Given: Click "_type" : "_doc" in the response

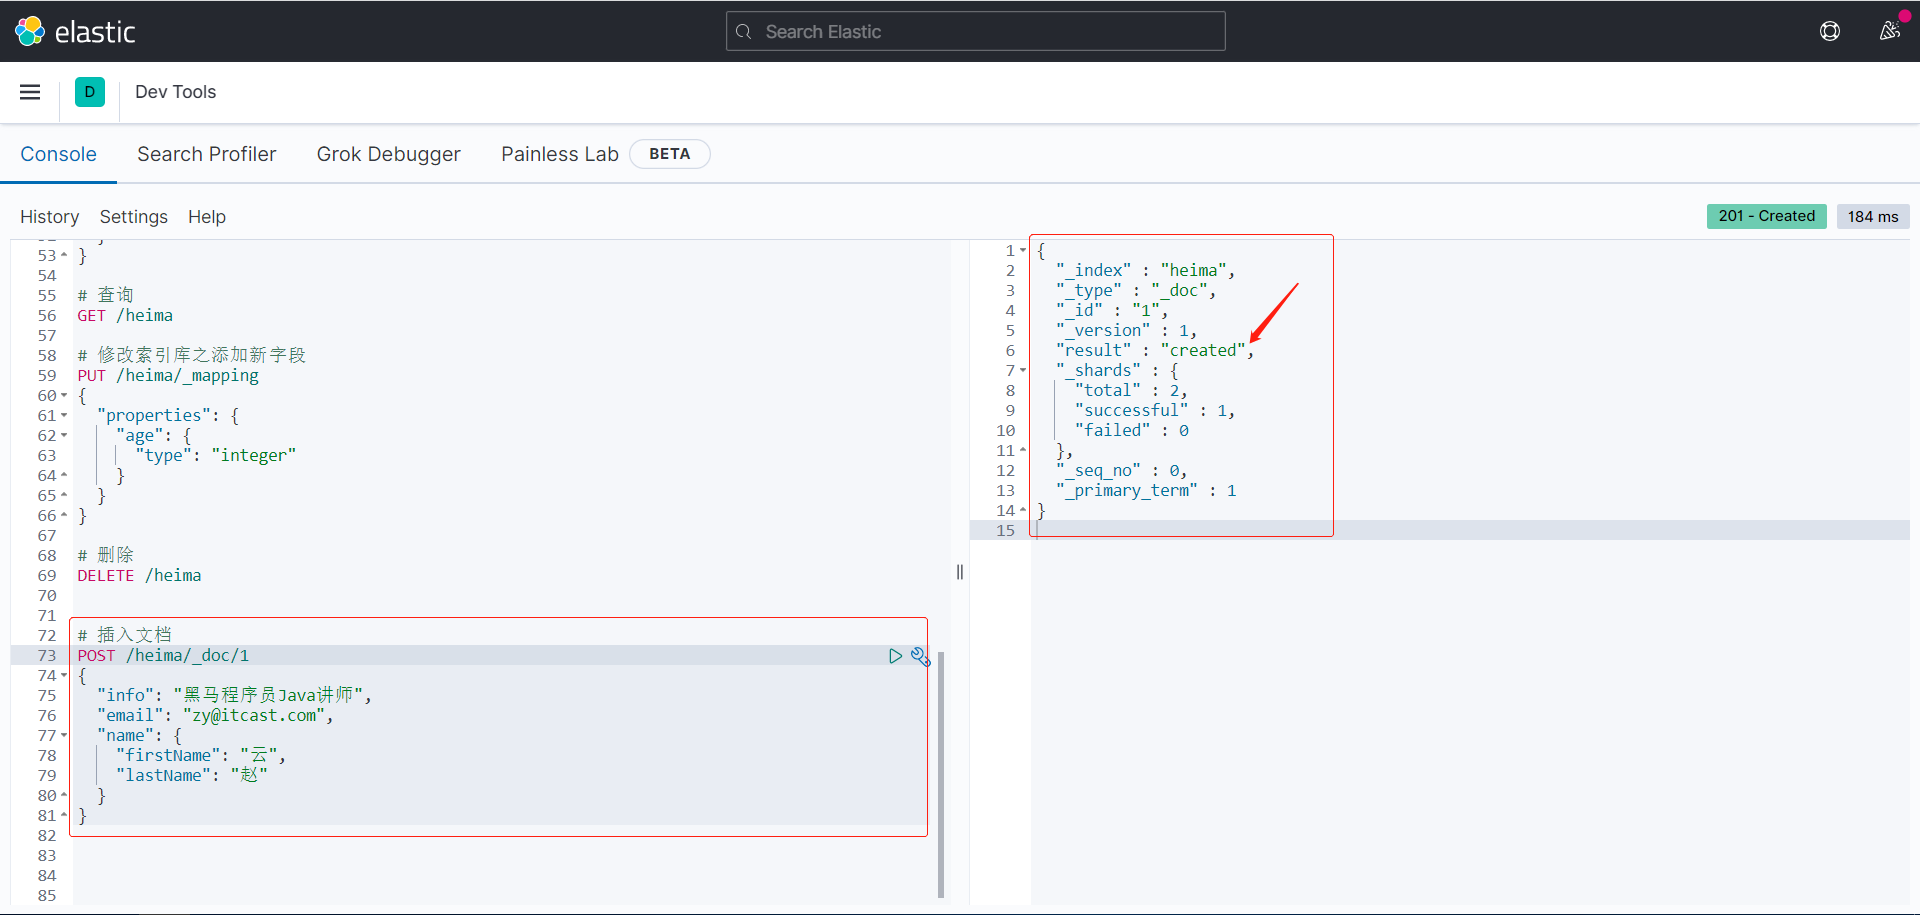Looking at the screenshot, I should point(1136,291).
